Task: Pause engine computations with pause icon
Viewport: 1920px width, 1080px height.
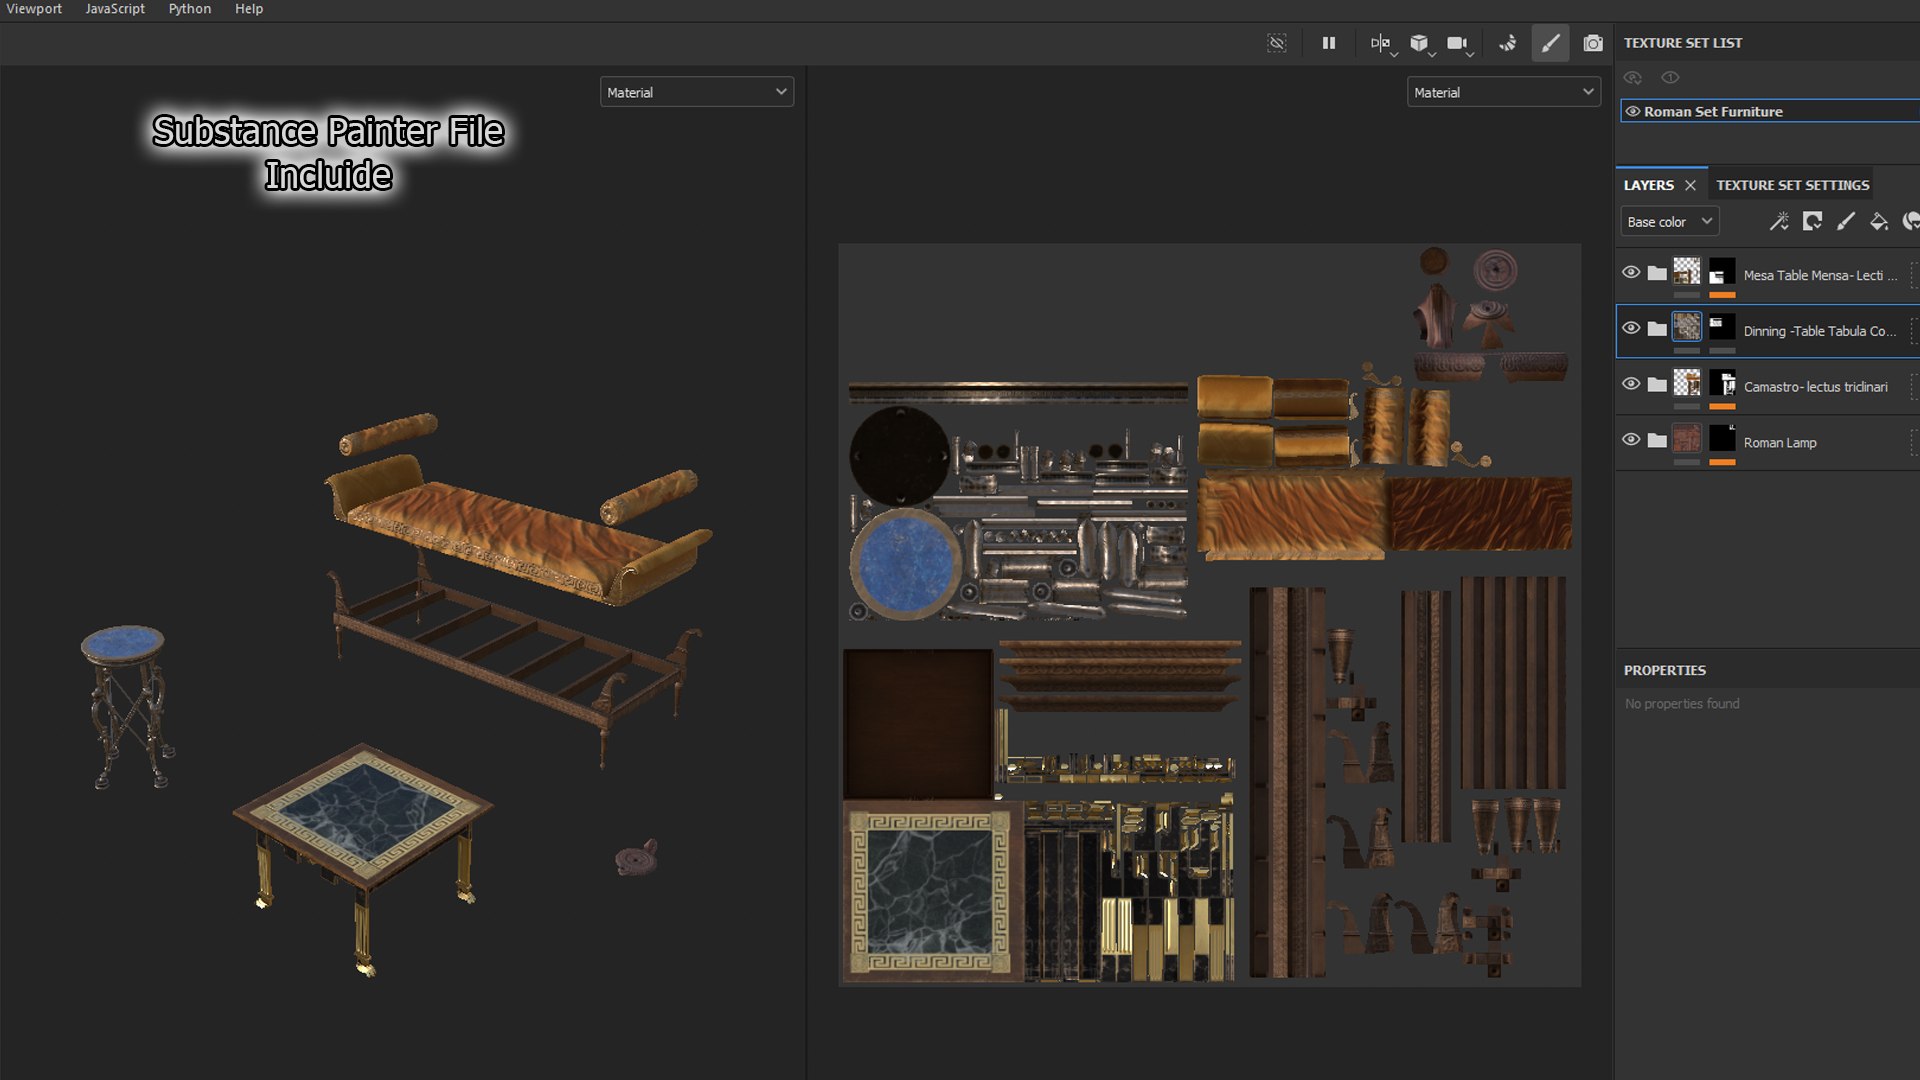Action: tap(1329, 43)
